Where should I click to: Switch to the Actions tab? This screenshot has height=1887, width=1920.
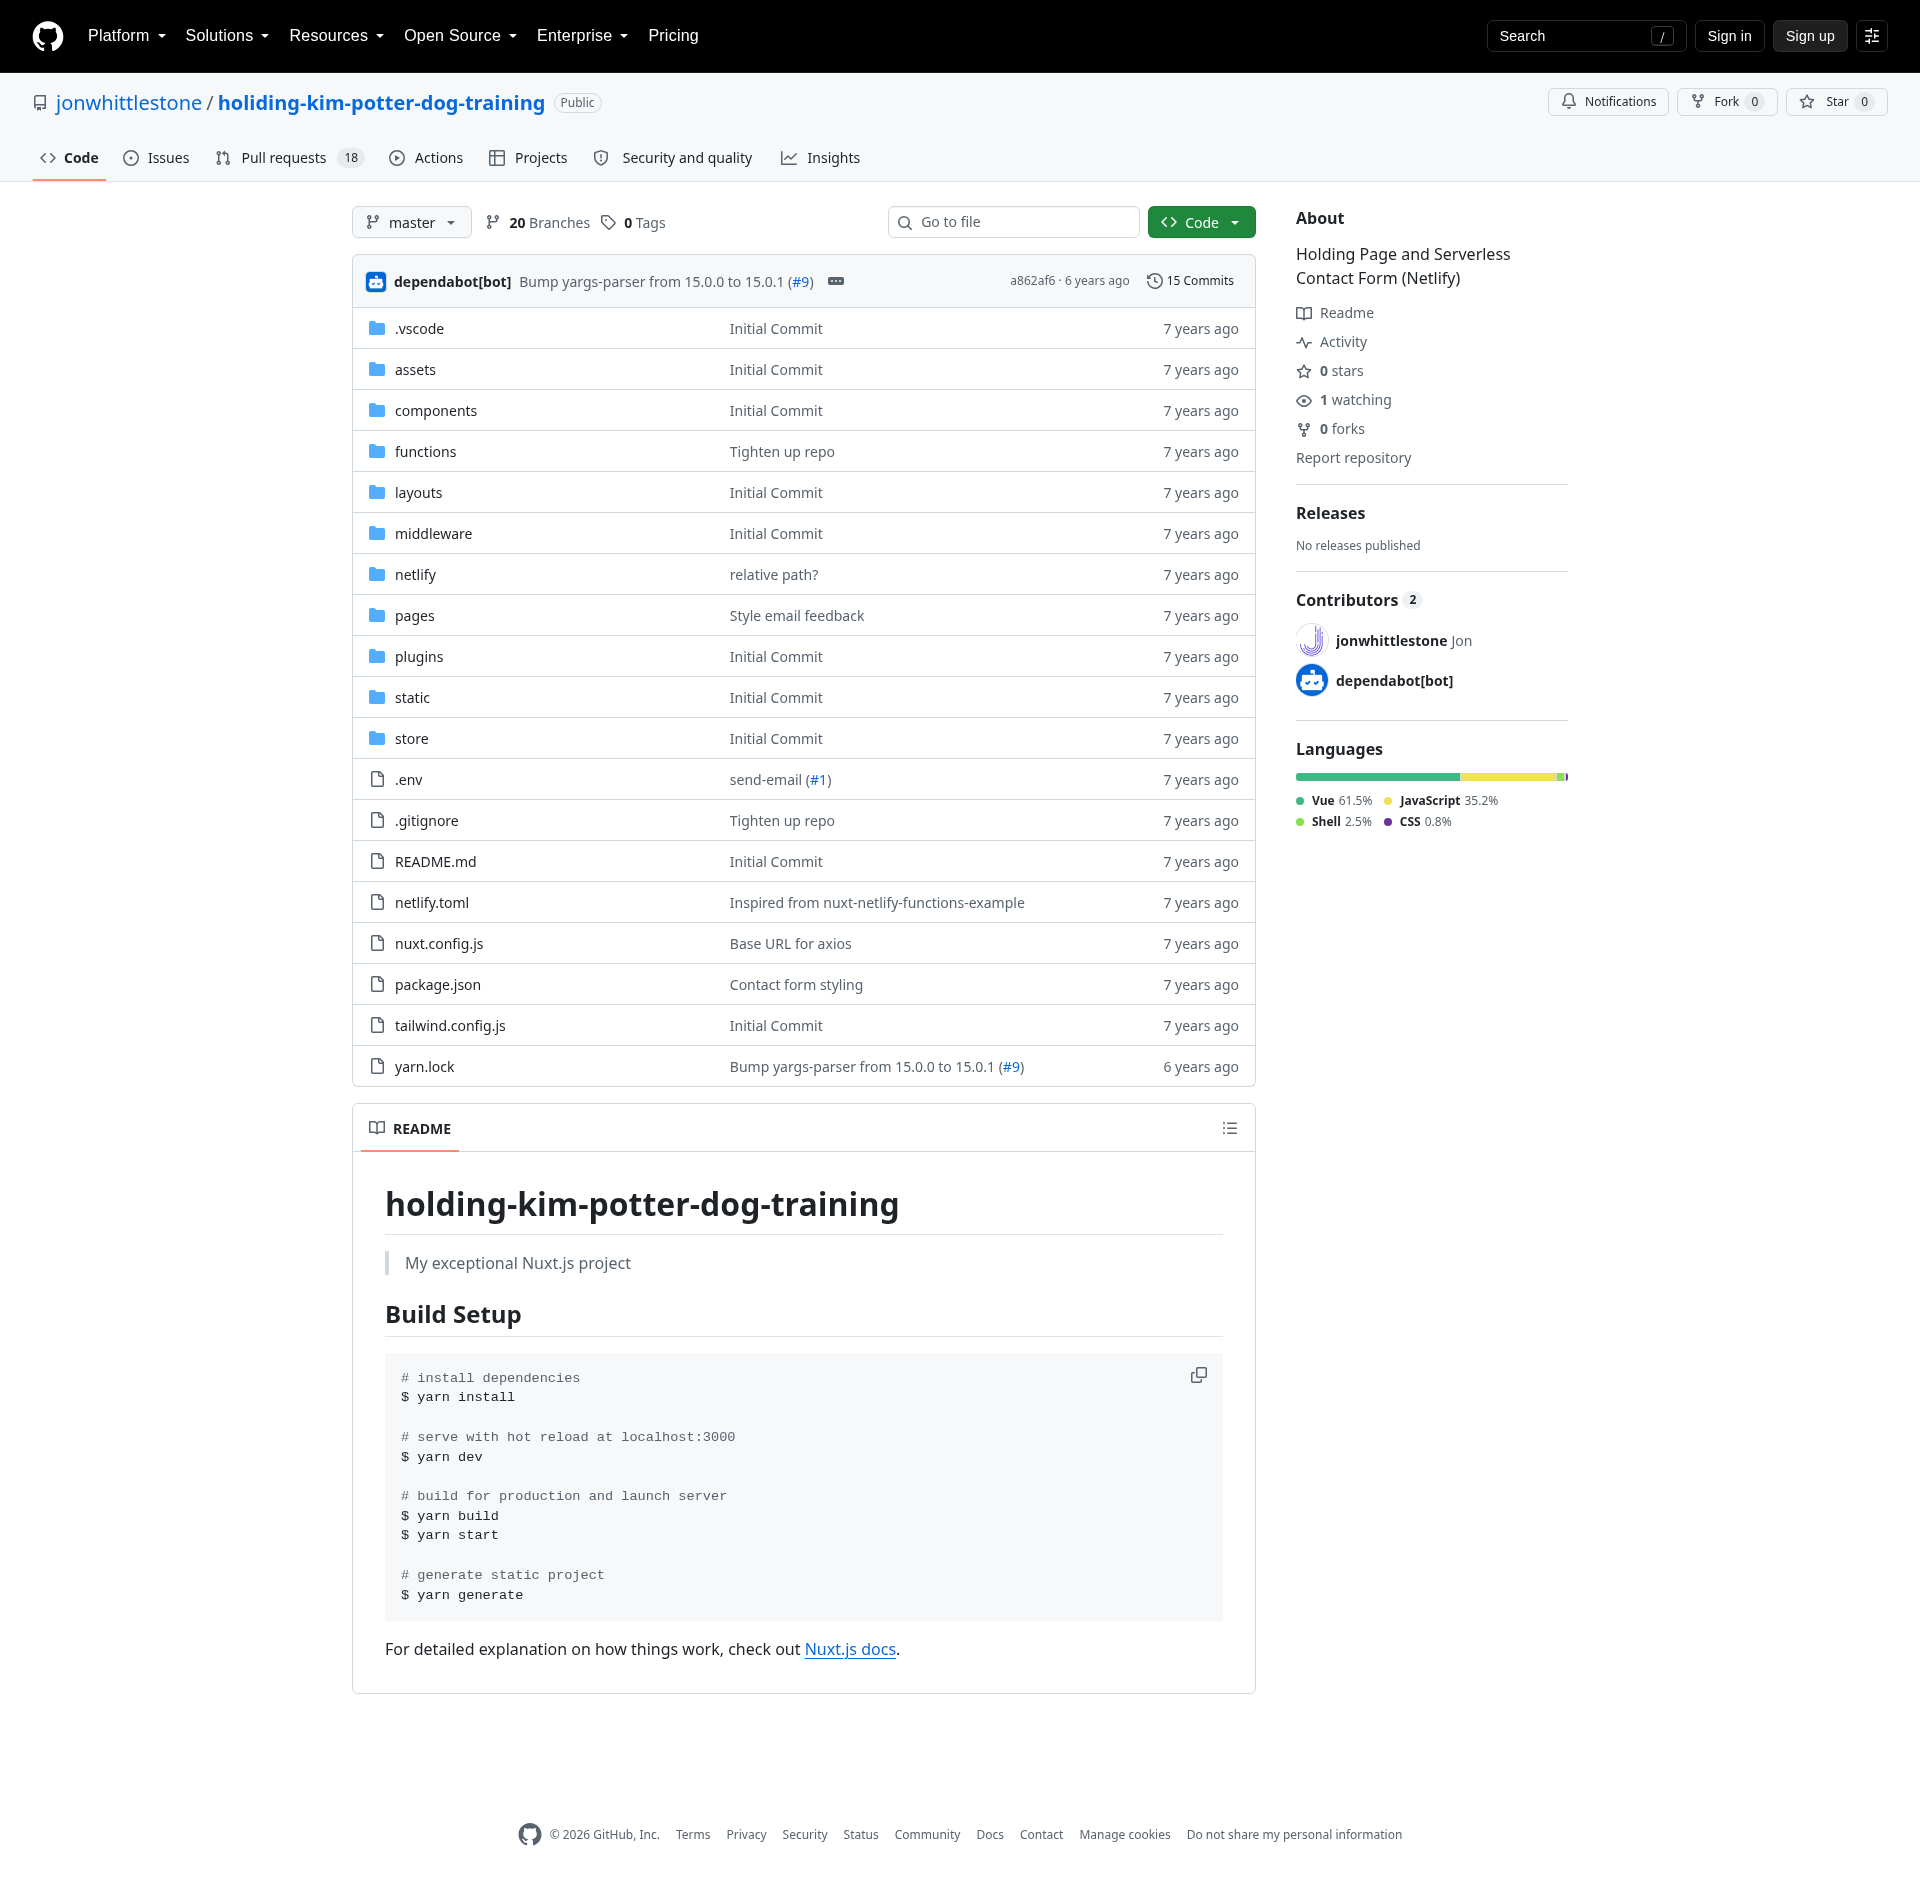pos(426,158)
